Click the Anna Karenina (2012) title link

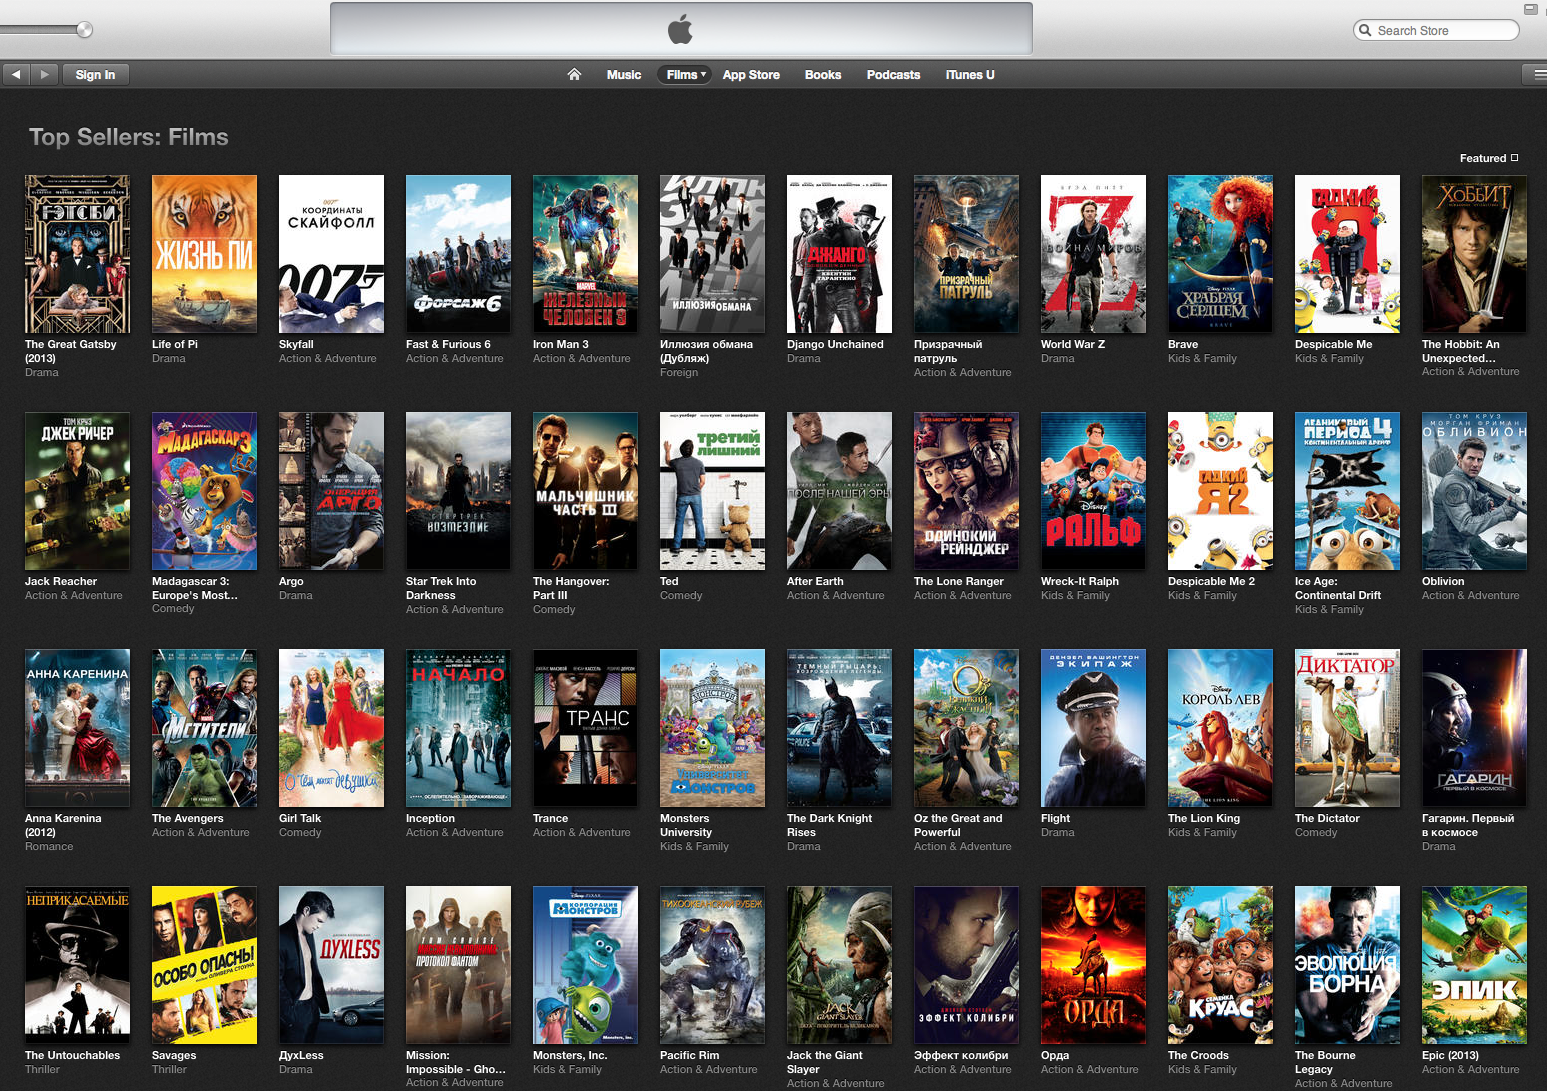63,825
